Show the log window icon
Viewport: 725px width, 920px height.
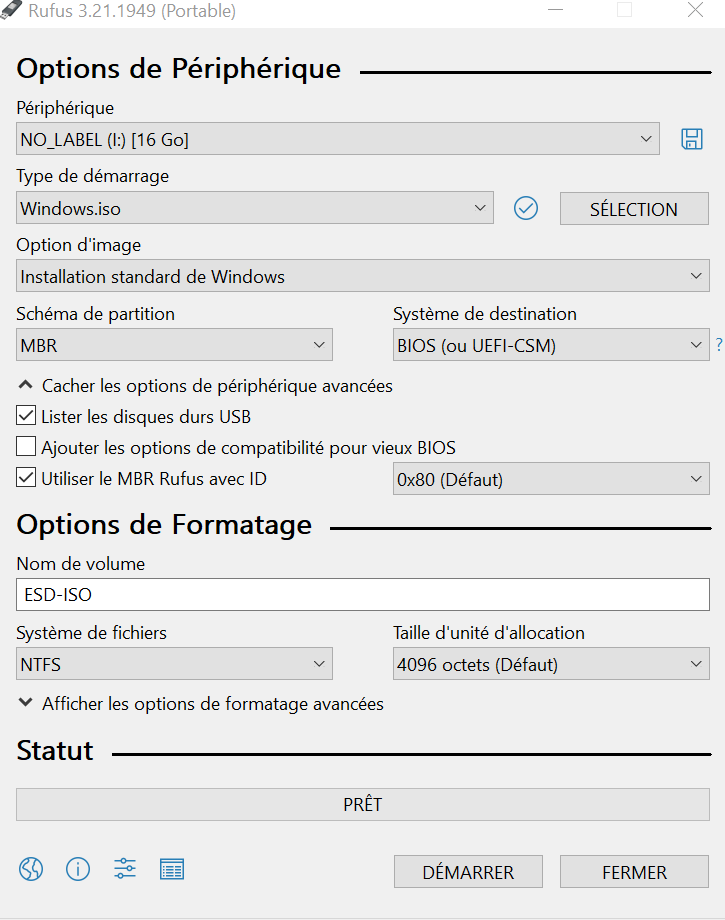tap(172, 869)
